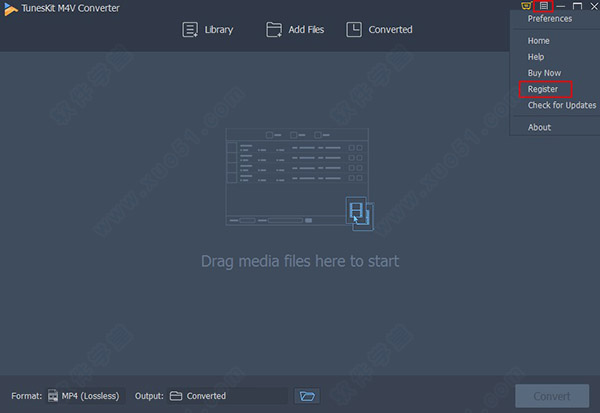Open Help from the menu

pyautogui.click(x=536, y=57)
